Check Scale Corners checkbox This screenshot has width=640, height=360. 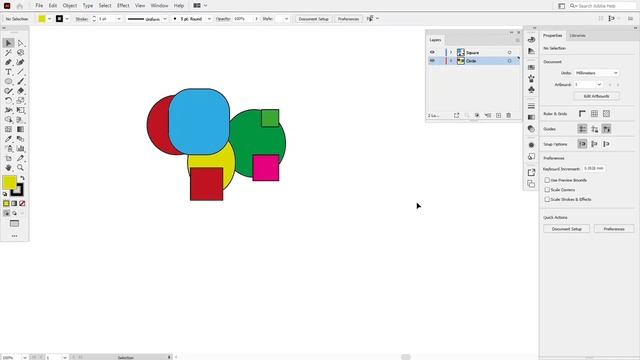[x=547, y=190]
